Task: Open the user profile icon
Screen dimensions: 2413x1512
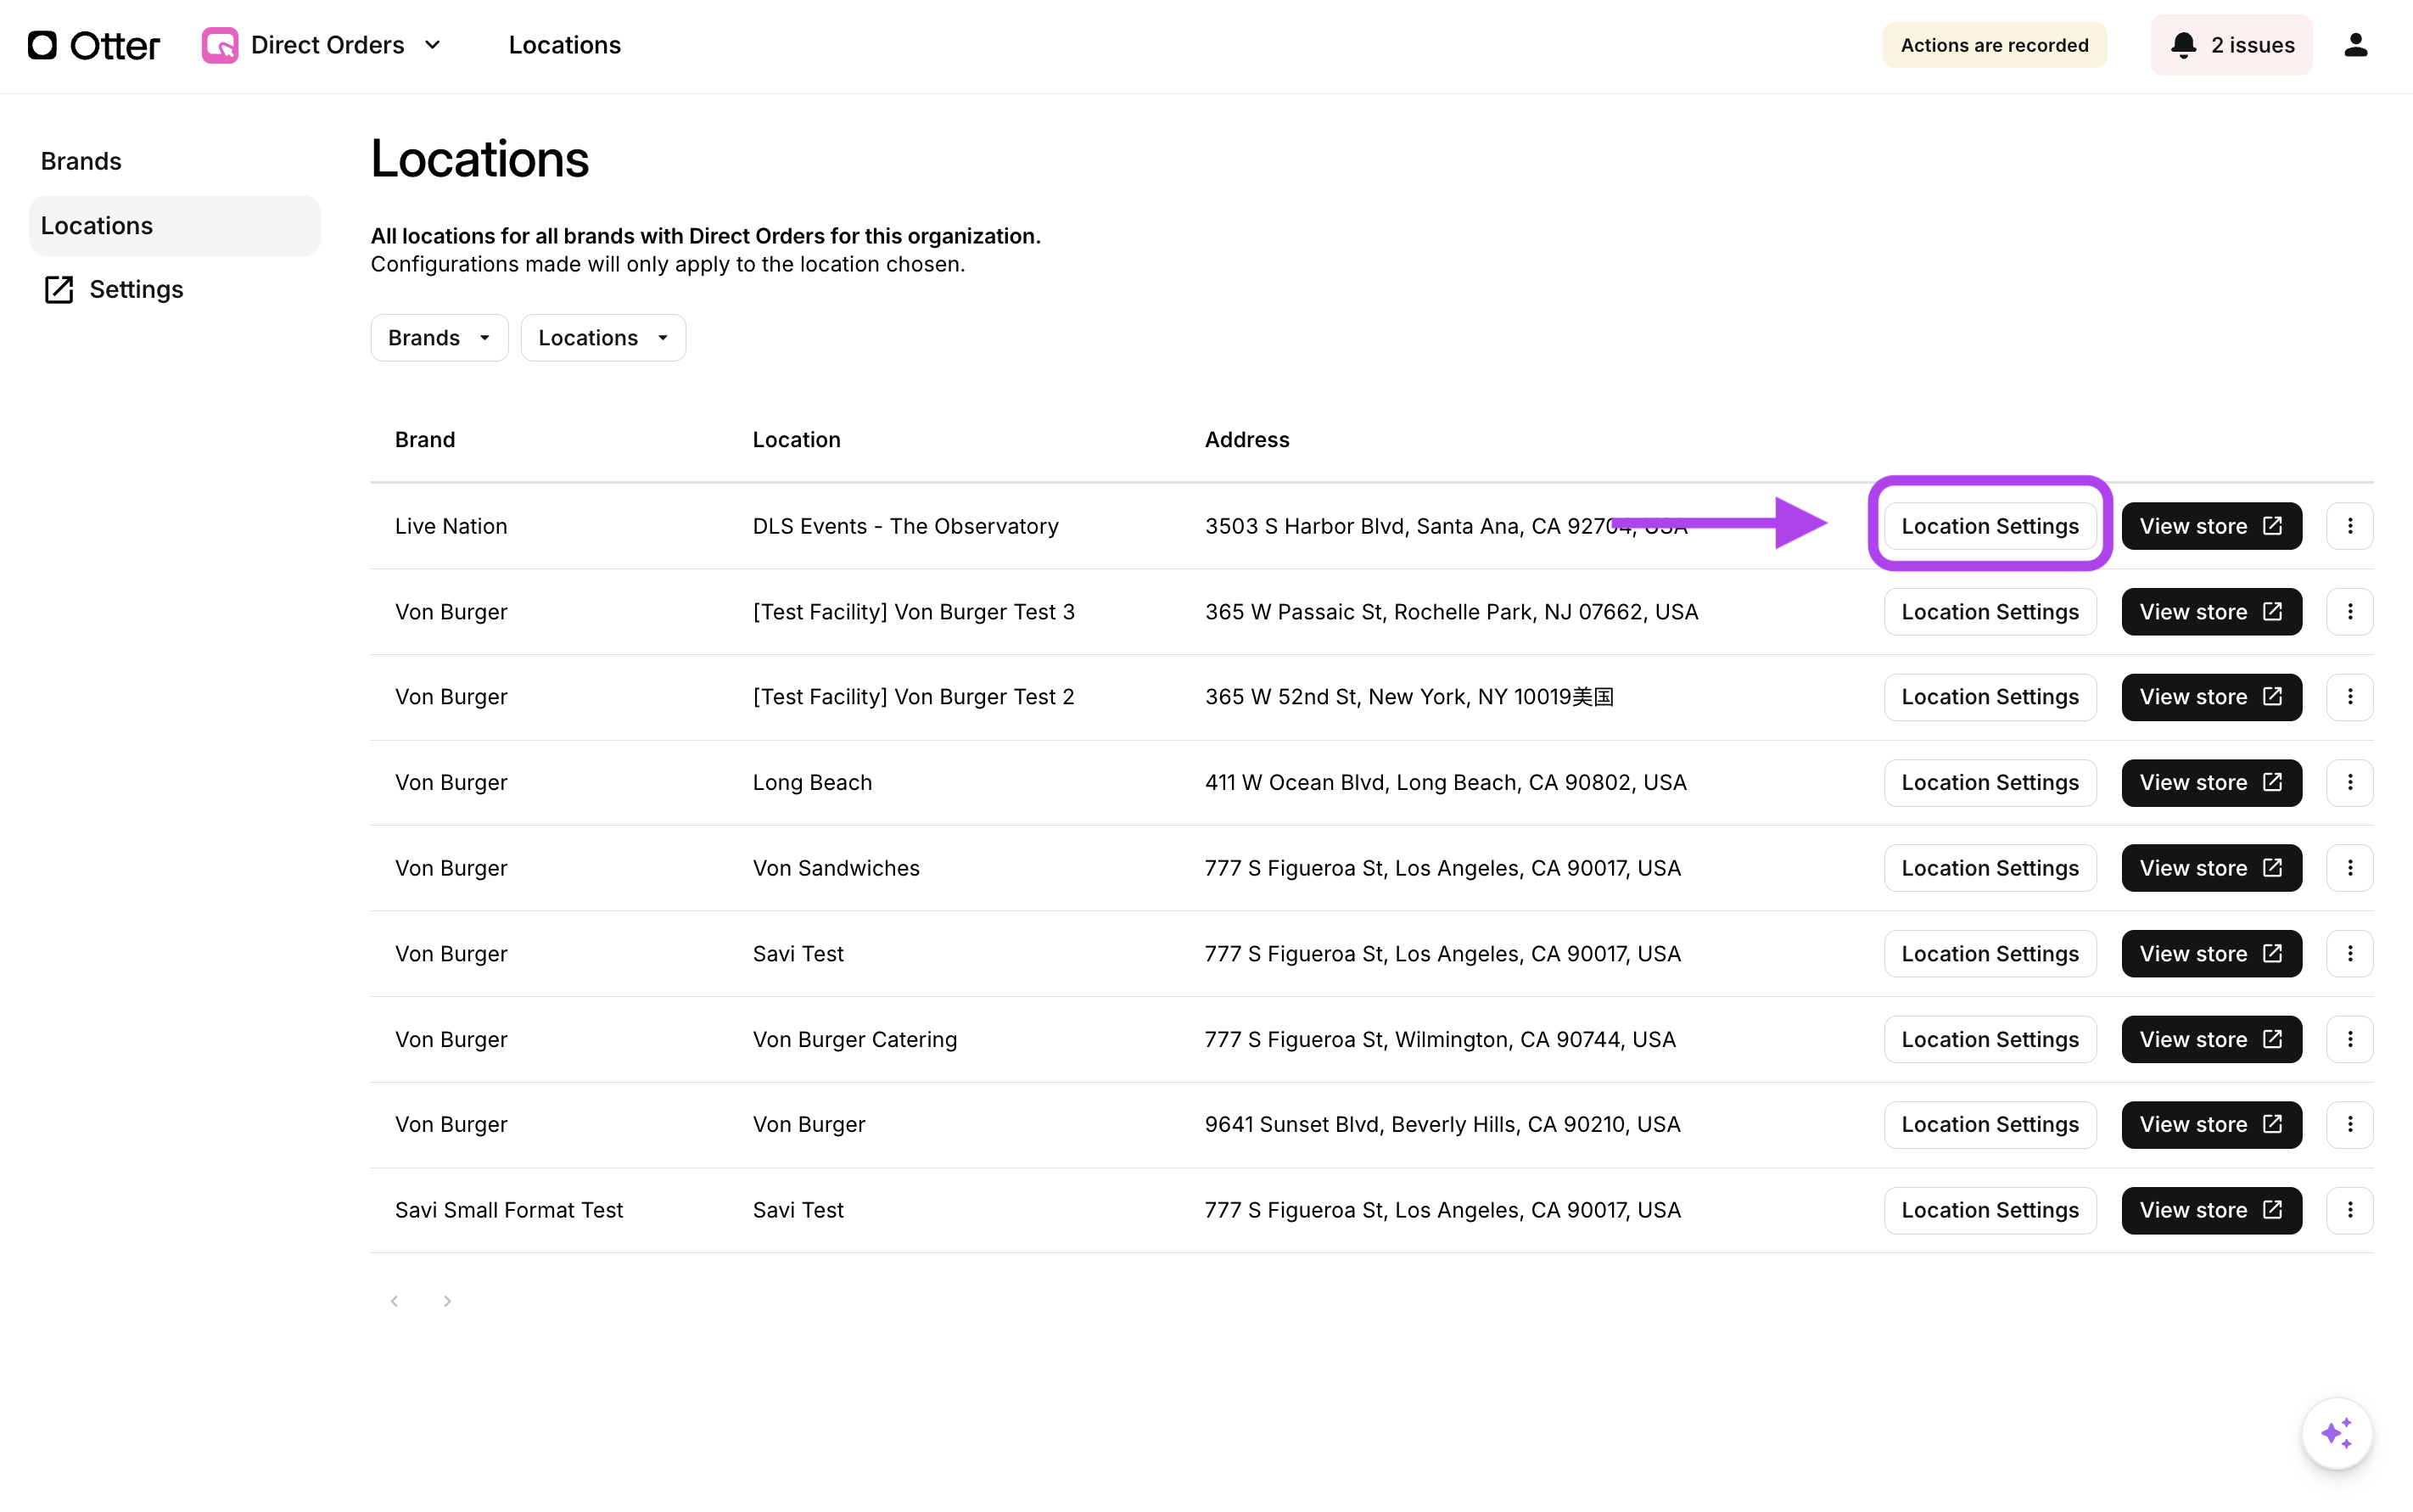Action: [2355, 45]
